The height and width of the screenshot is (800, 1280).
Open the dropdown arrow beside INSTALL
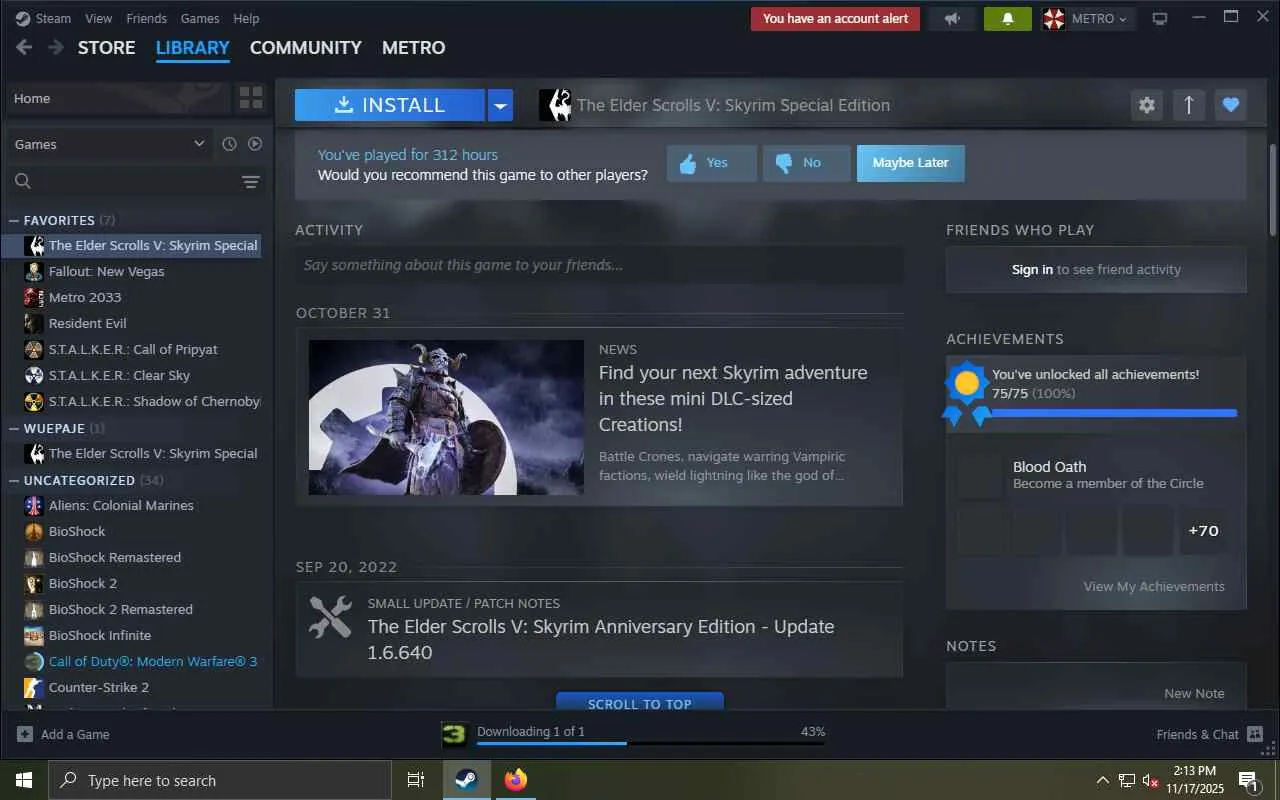point(500,105)
